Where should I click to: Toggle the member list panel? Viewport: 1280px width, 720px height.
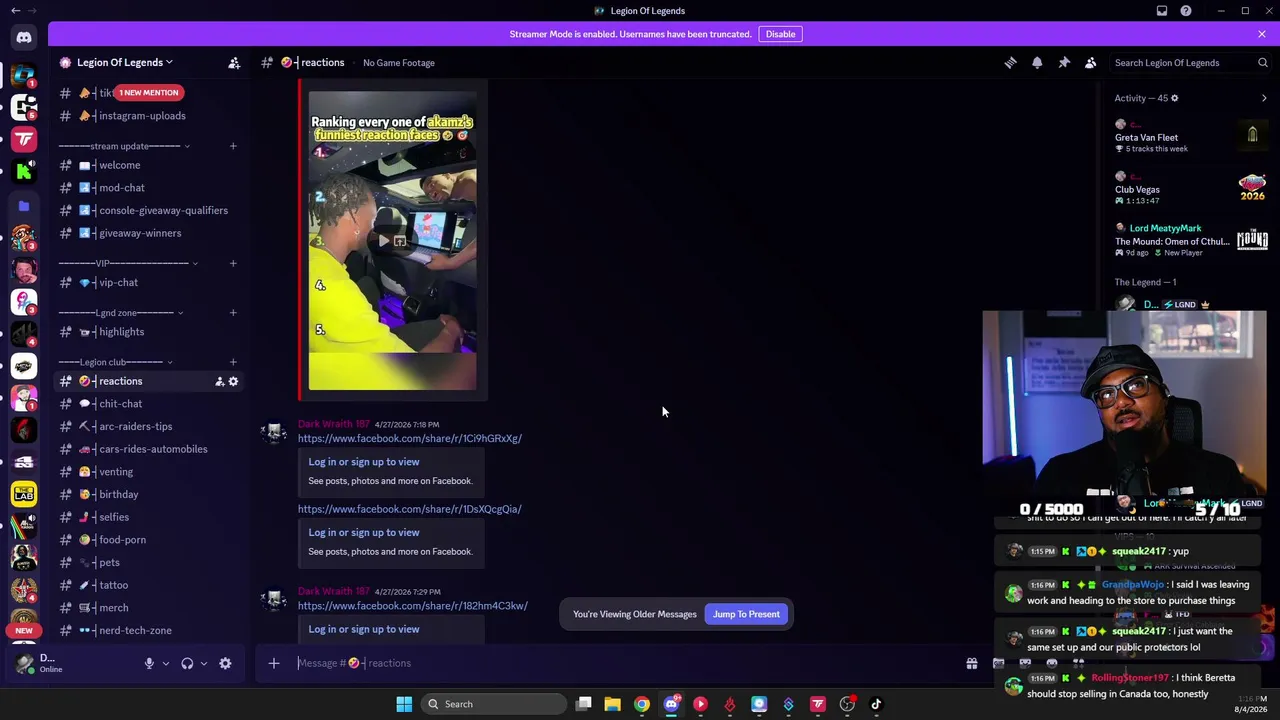point(1091,63)
